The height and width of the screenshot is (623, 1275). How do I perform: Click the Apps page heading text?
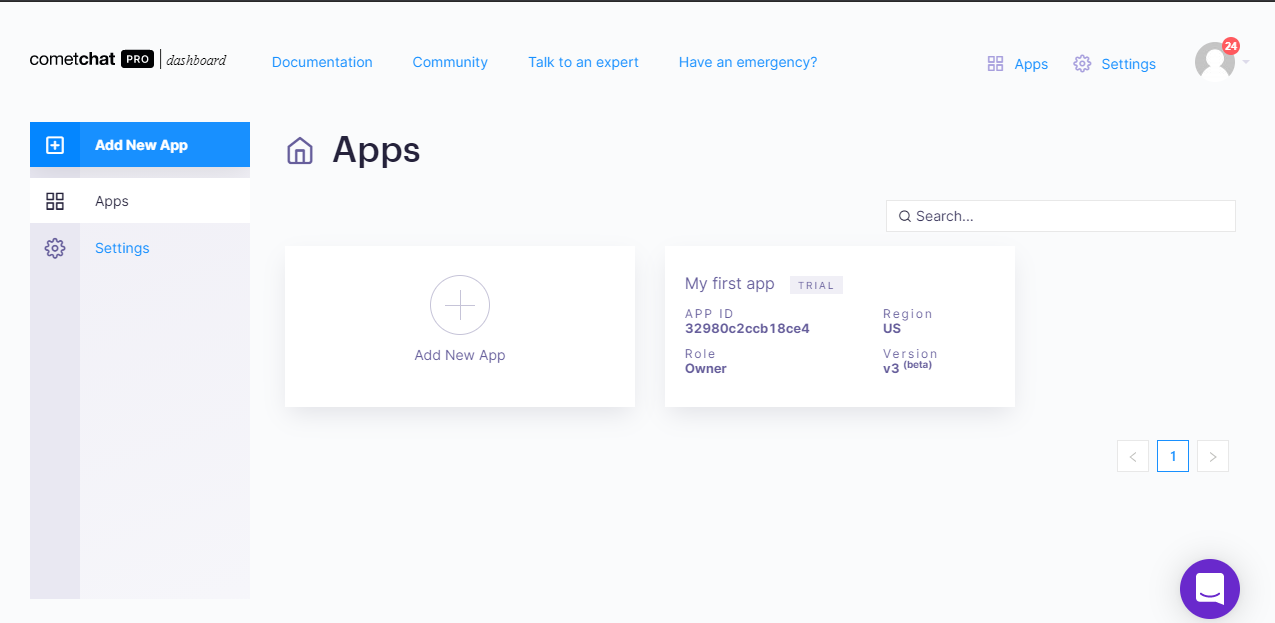pyautogui.click(x=376, y=150)
